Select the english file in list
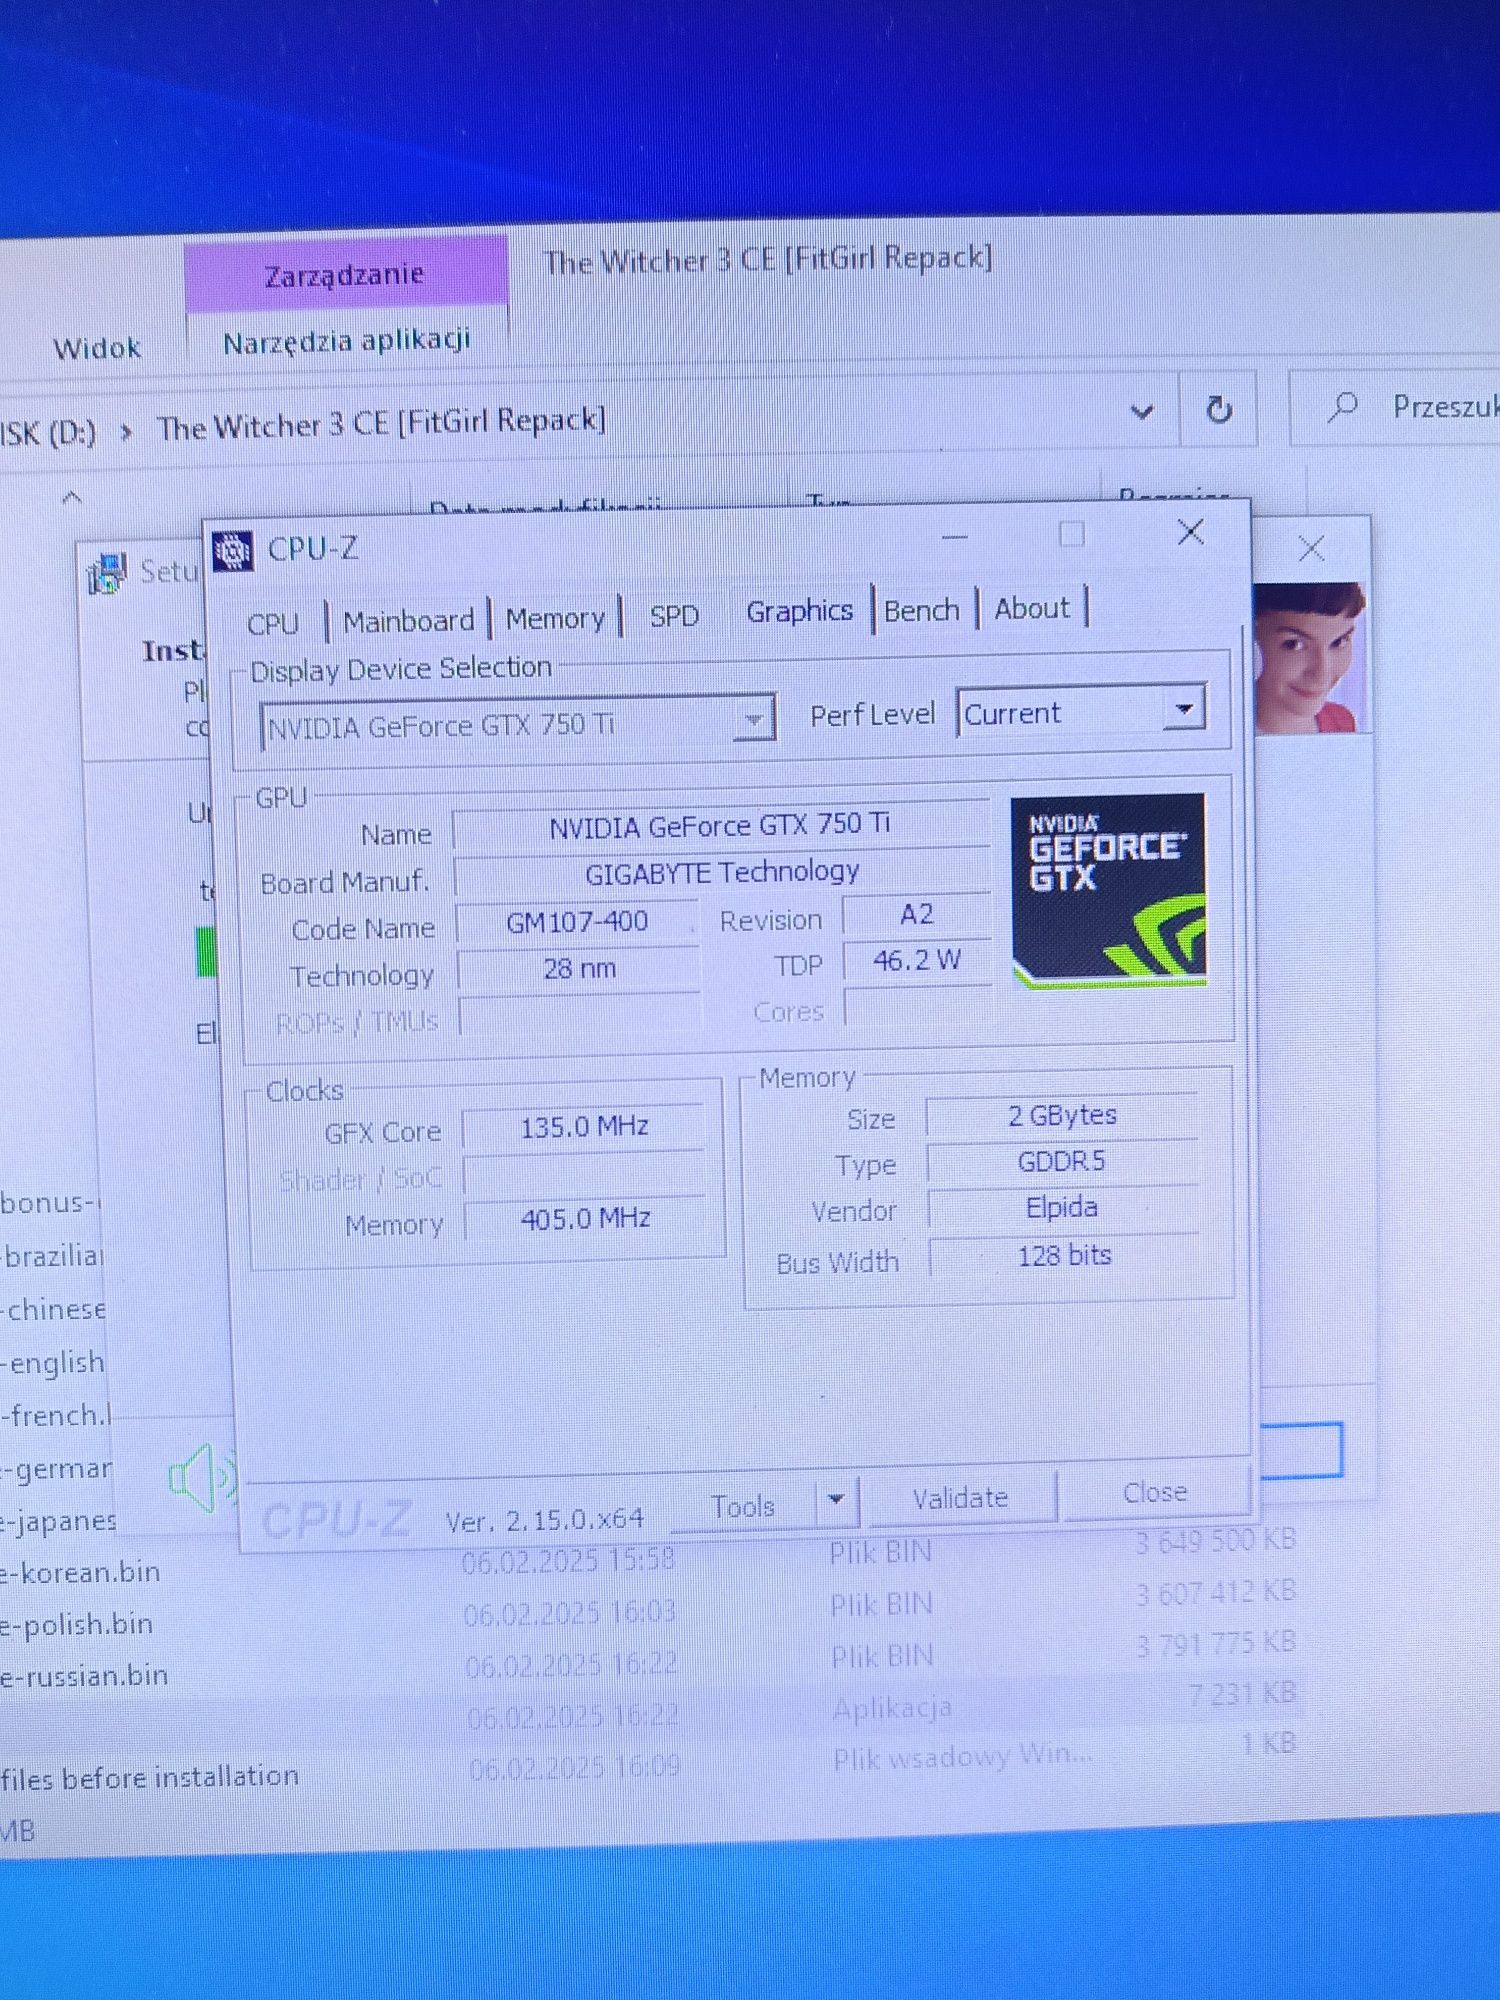The image size is (1500, 2000). point(53,1362)
